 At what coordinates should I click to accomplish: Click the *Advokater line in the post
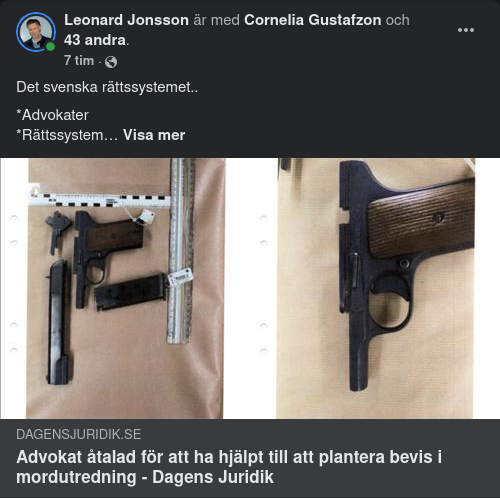[52, 115]
